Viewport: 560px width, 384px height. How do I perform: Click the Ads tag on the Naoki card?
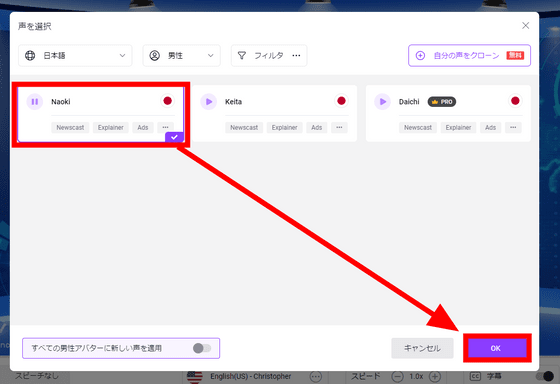point(143,128)
